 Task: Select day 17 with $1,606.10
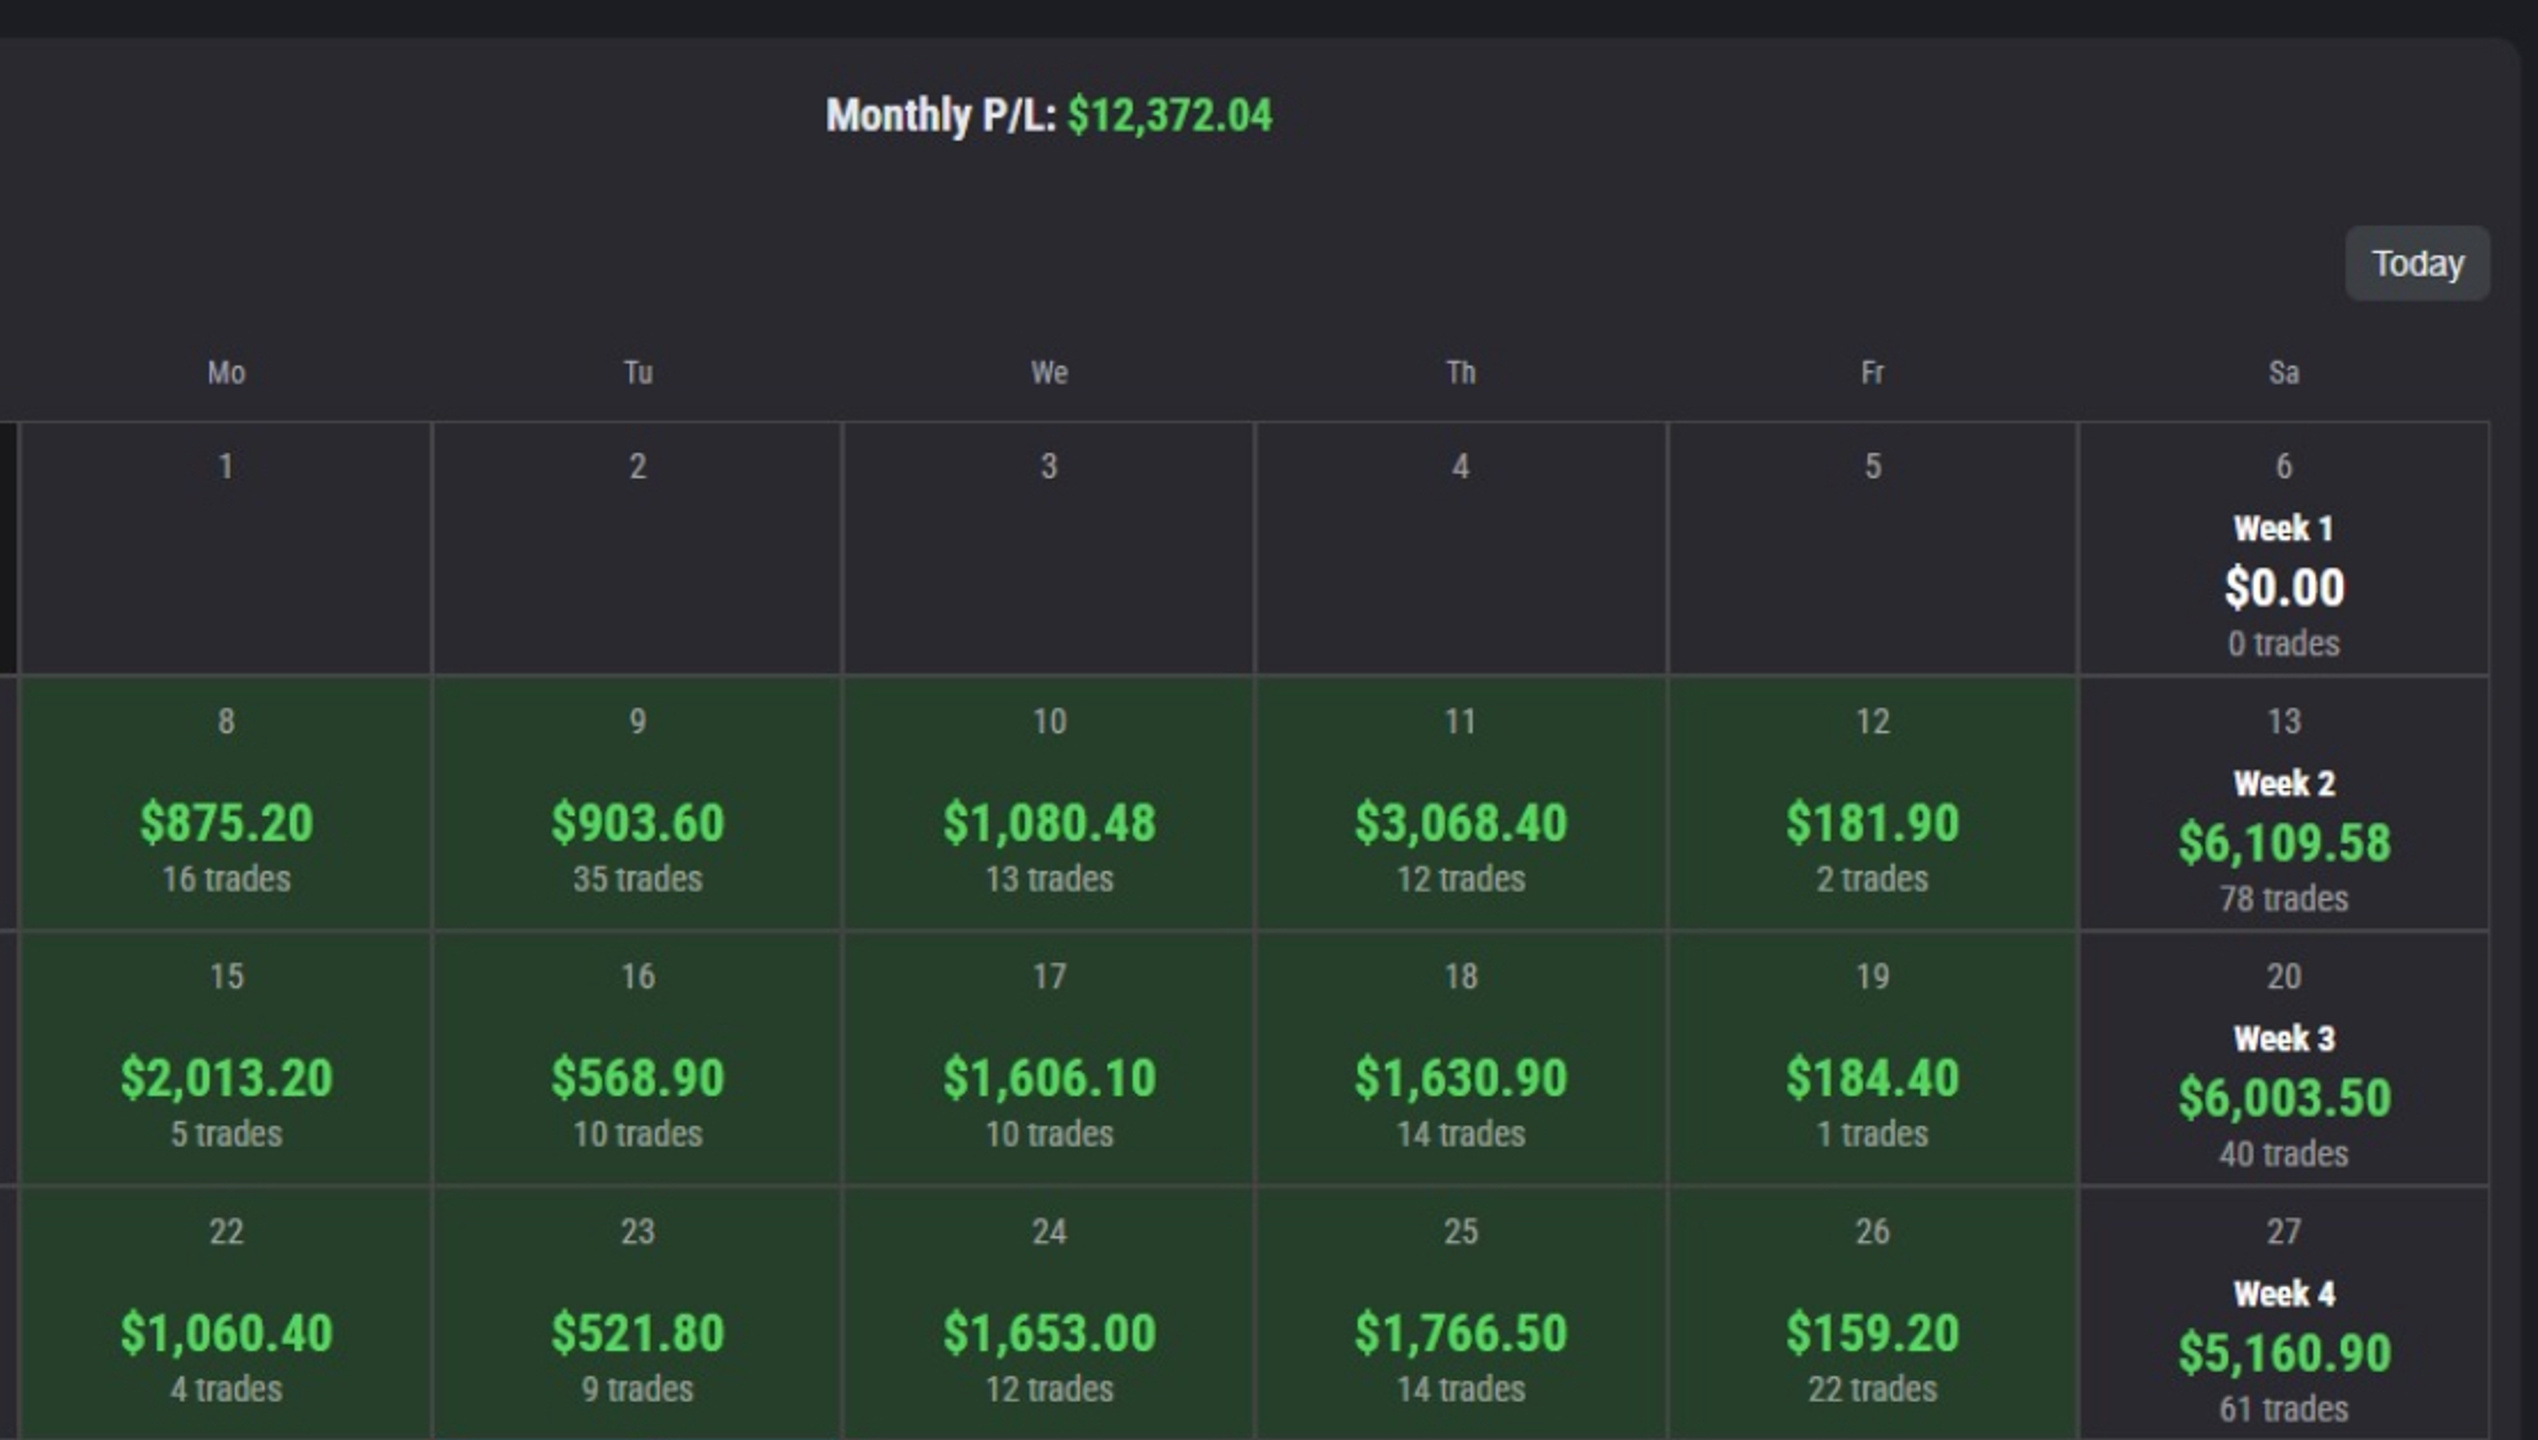pyautogui.click(x=1049, y=1058)
